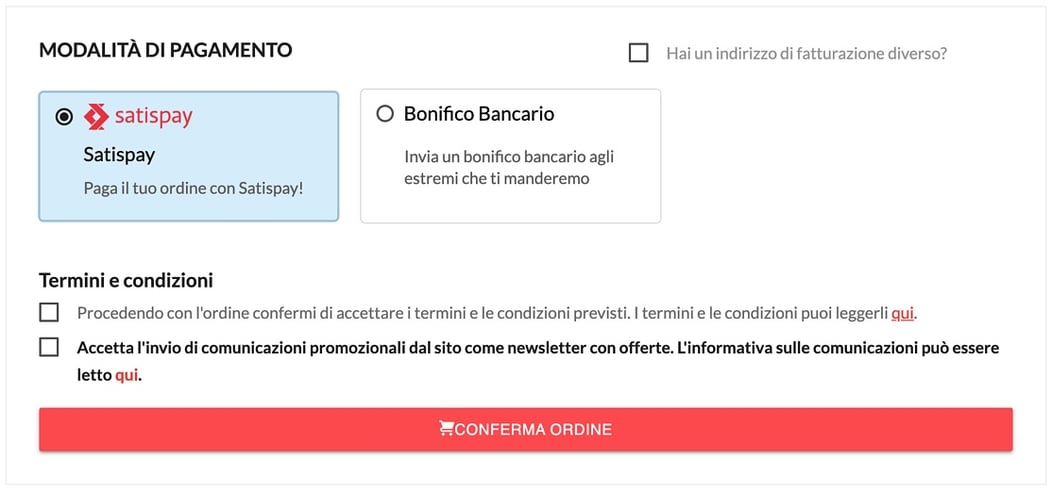Screen dimensions: 1052x493
Task: Click the "Invia un bonifico bancario" description
Action: (509, 168)
